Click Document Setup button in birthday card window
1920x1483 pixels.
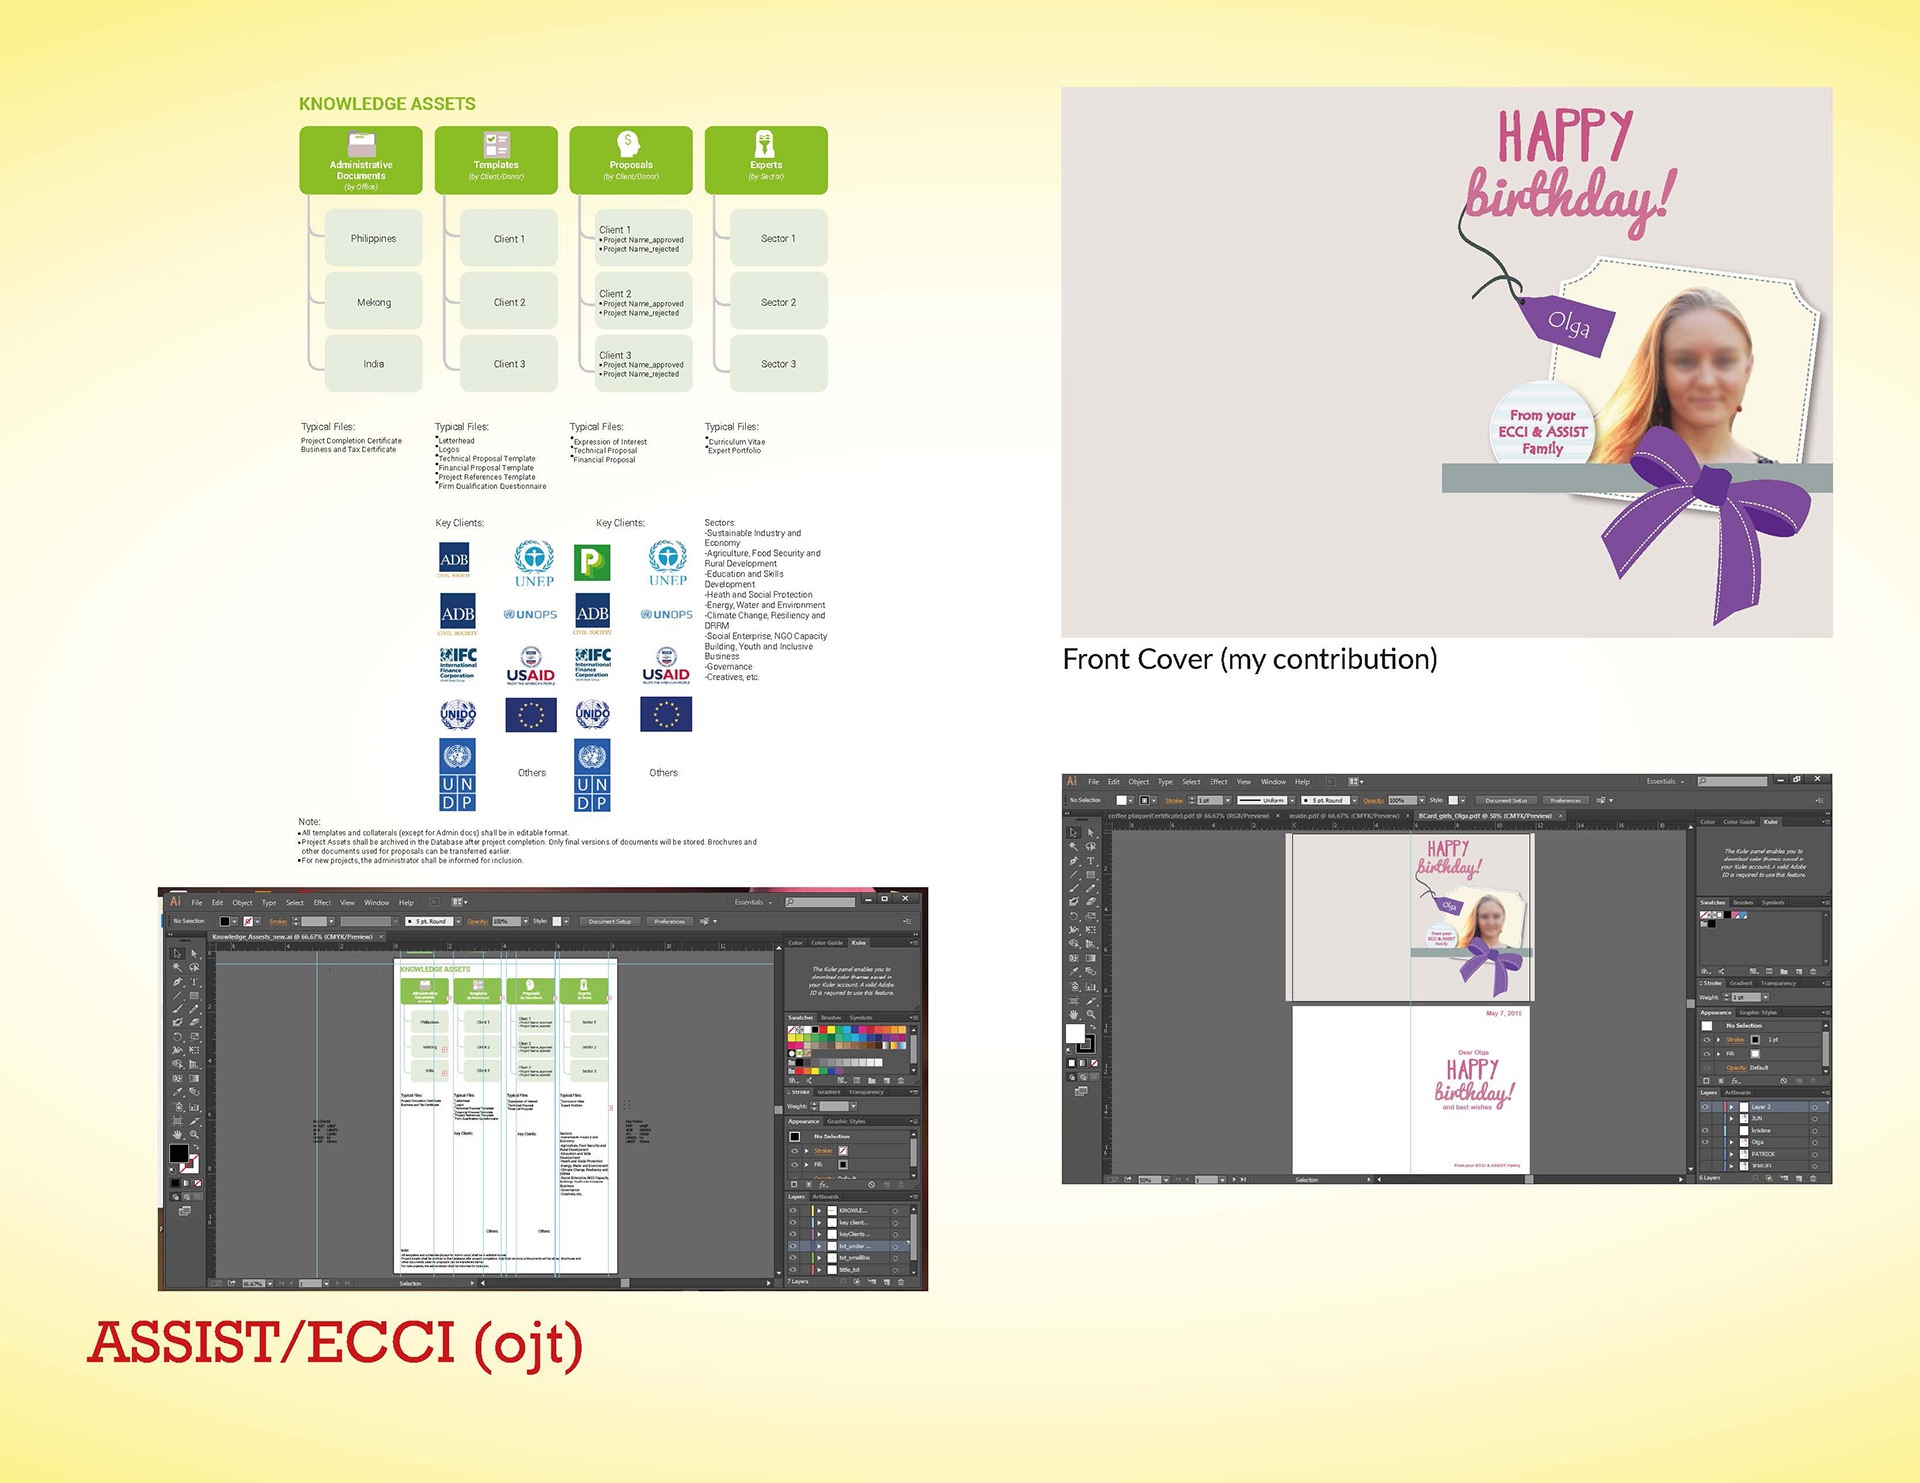click(x=1505, y=800)
